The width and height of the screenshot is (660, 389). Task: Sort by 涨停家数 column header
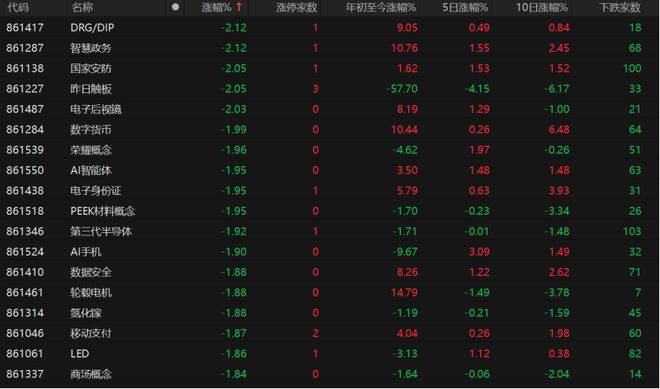click(297, 8)
